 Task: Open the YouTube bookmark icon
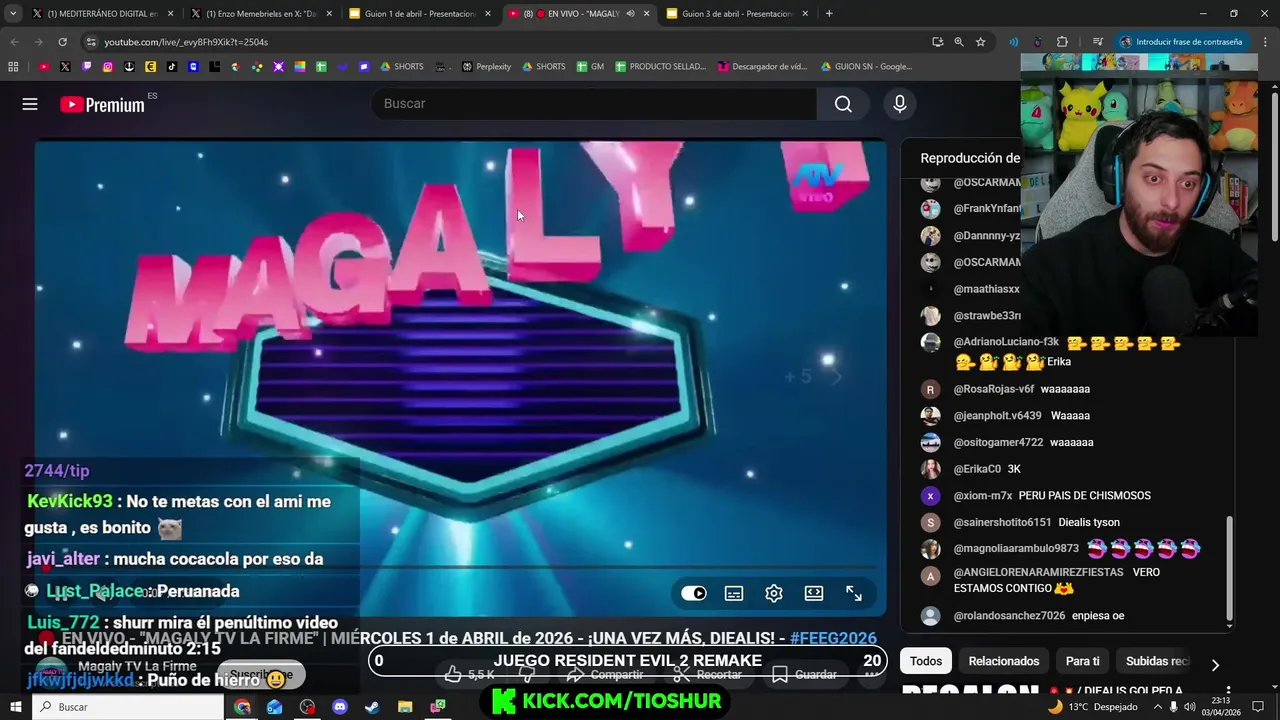[44, 67]
